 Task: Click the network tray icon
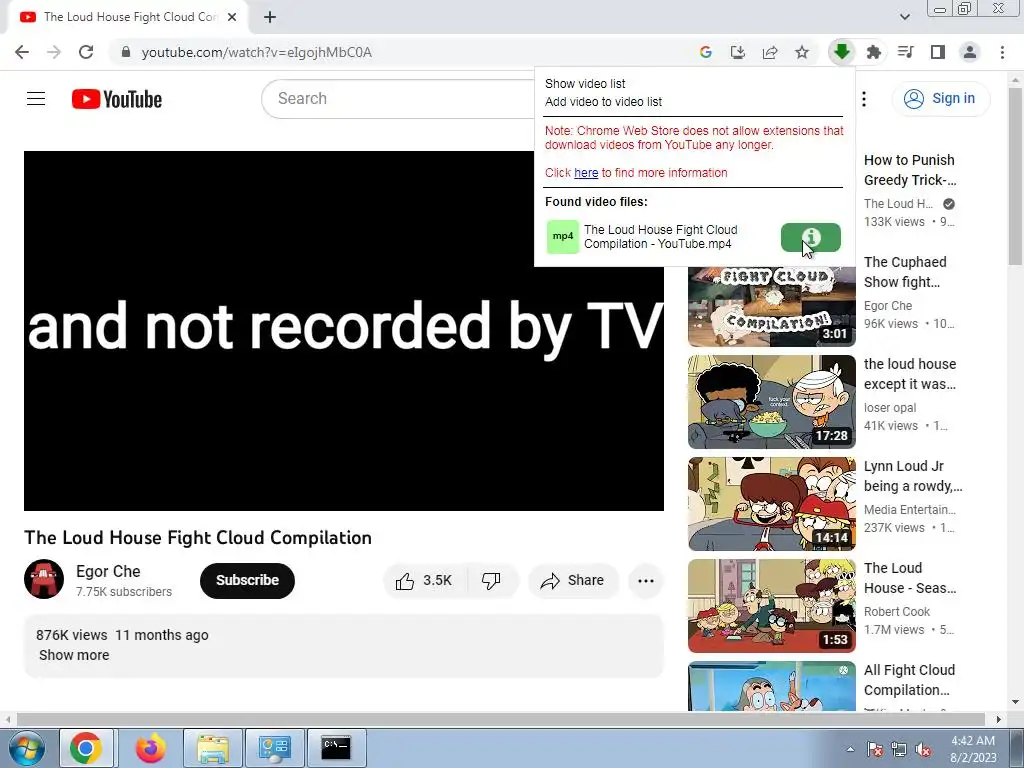click(x=899, y=749)
